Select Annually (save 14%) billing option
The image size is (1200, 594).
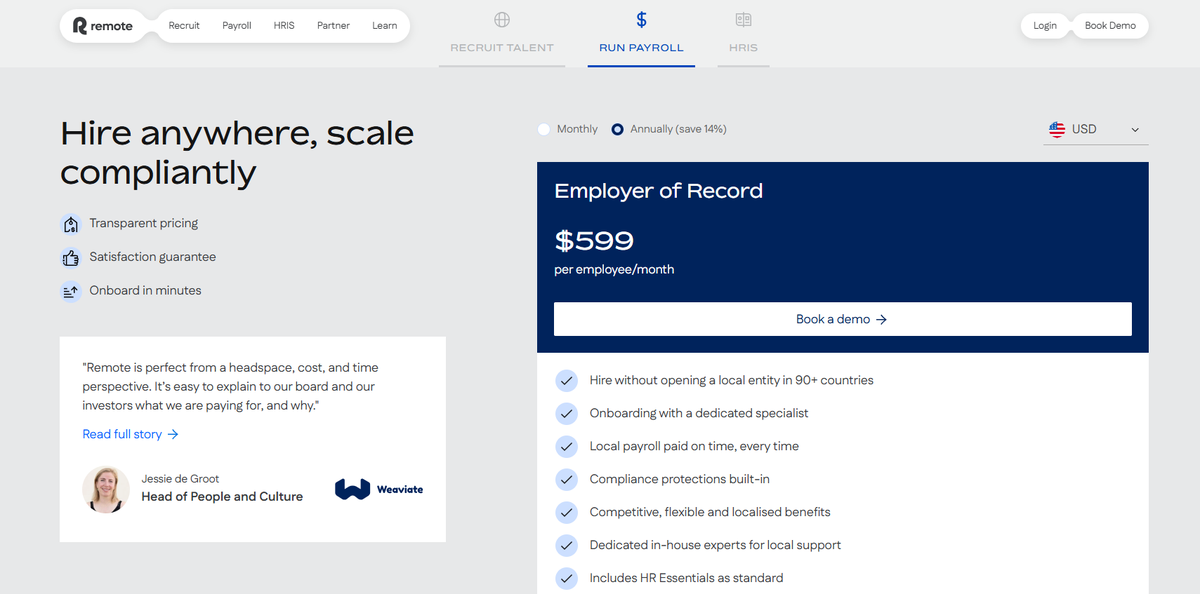tap(618, 129)
